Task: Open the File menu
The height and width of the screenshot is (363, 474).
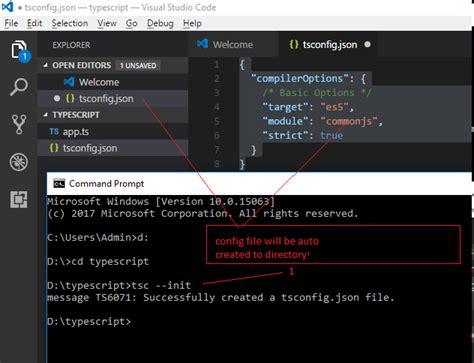Action: 11,23
